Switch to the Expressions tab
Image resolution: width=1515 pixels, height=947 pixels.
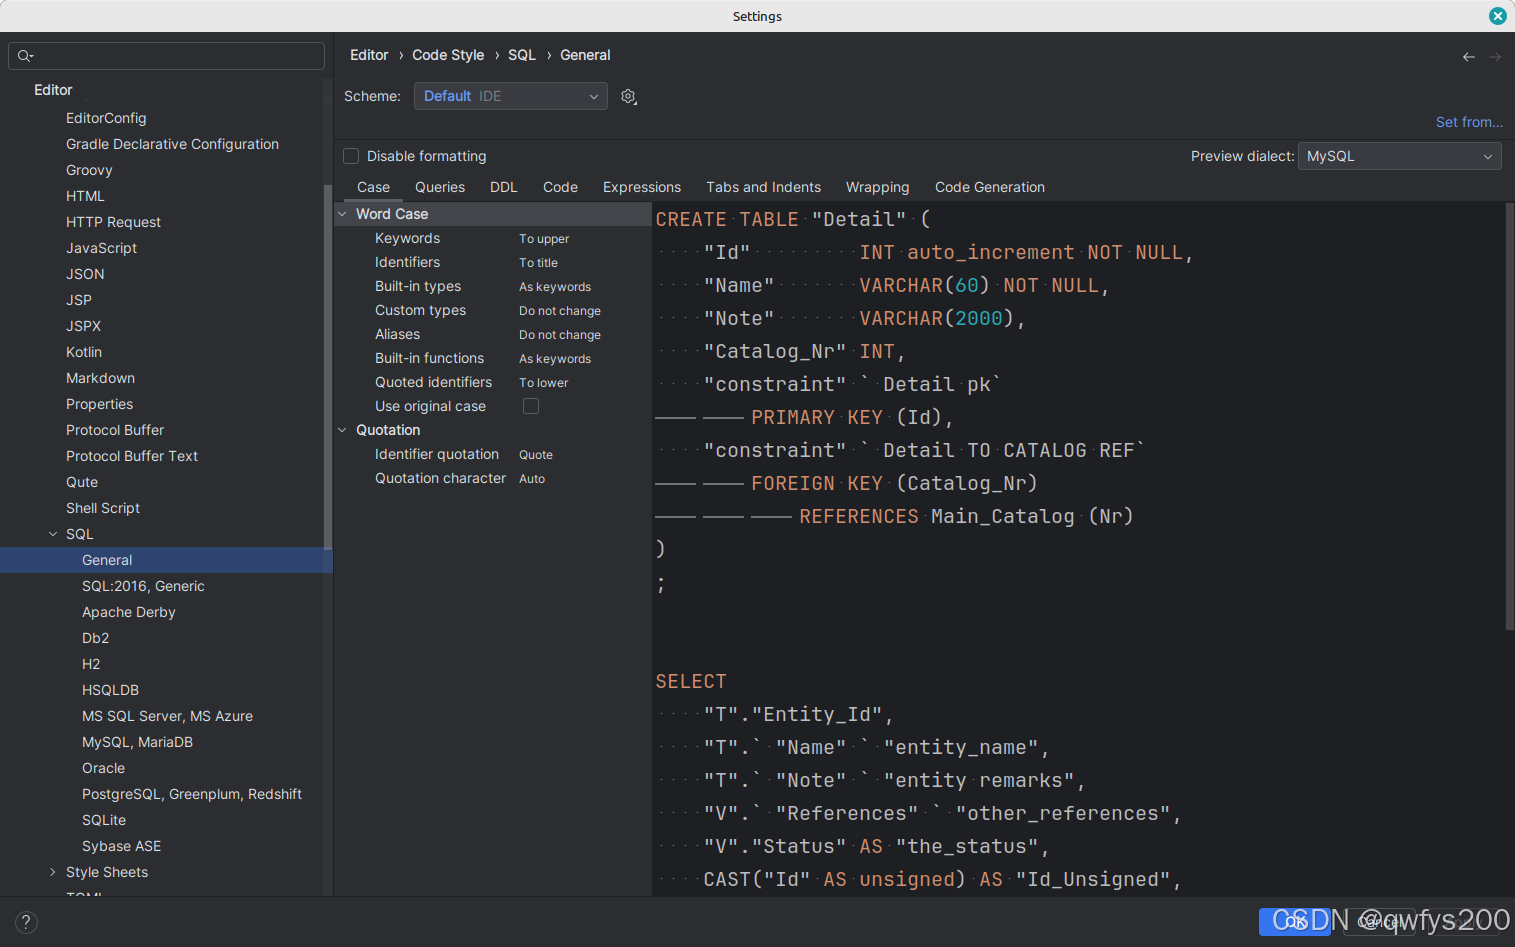pos(642,187)
